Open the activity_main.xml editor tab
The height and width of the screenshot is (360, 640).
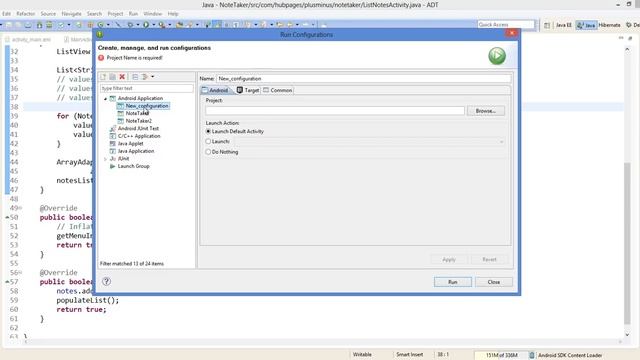click(x=28, y=40)
